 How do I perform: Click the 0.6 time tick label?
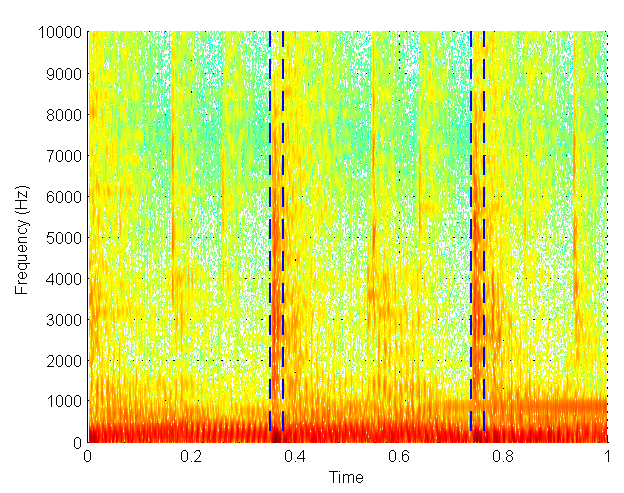coord(399,456)
